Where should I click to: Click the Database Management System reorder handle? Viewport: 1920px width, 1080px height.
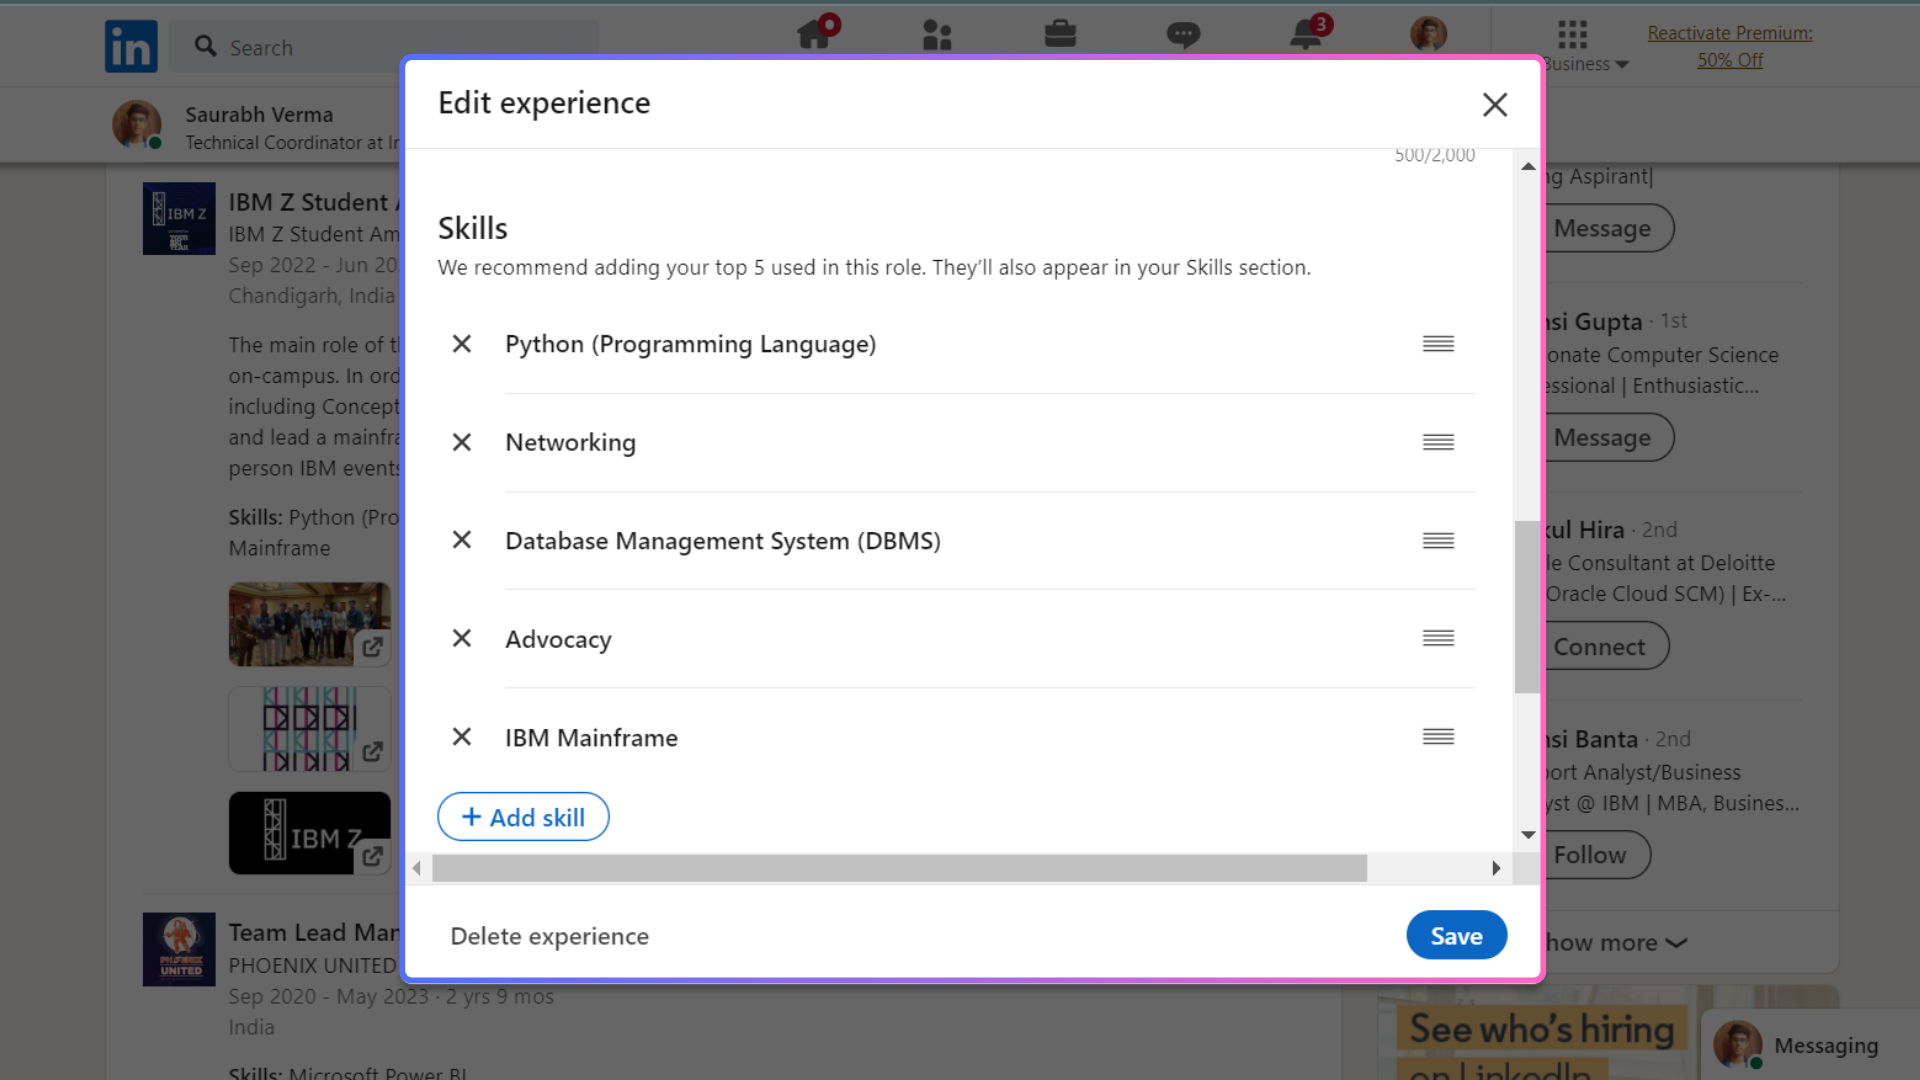click(x=1438, y=541)
